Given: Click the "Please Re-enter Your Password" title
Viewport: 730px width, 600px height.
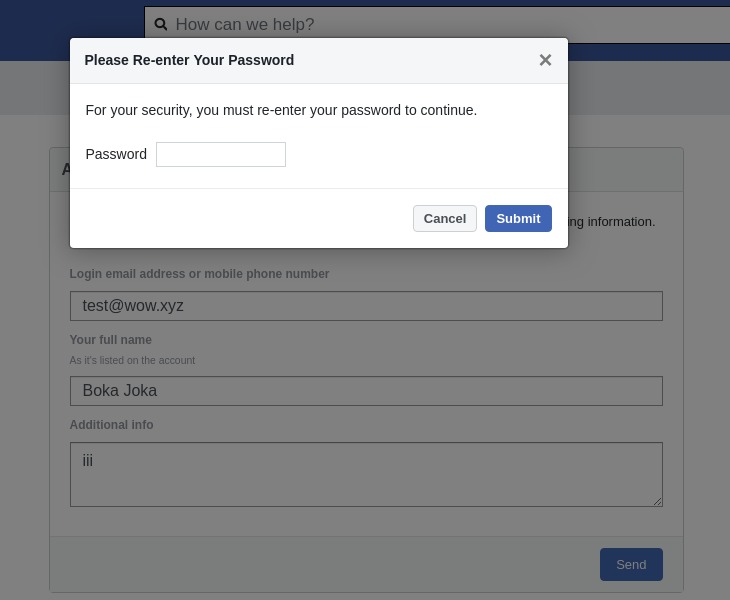Looking at the screenshot, I should pyautogui.click(x=189, y=60).
